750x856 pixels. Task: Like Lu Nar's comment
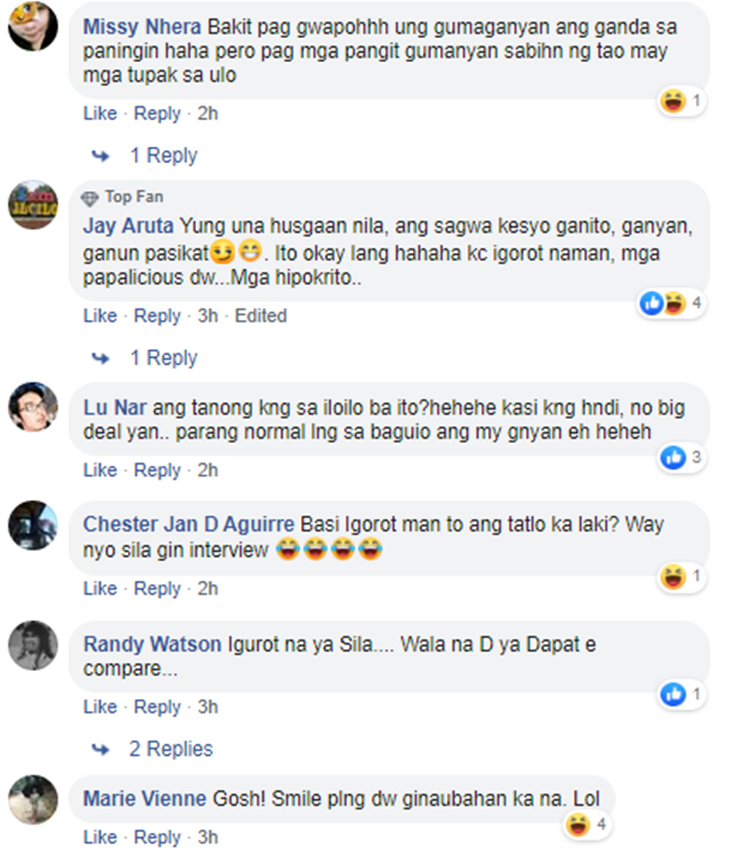click(x=100, y=470)
